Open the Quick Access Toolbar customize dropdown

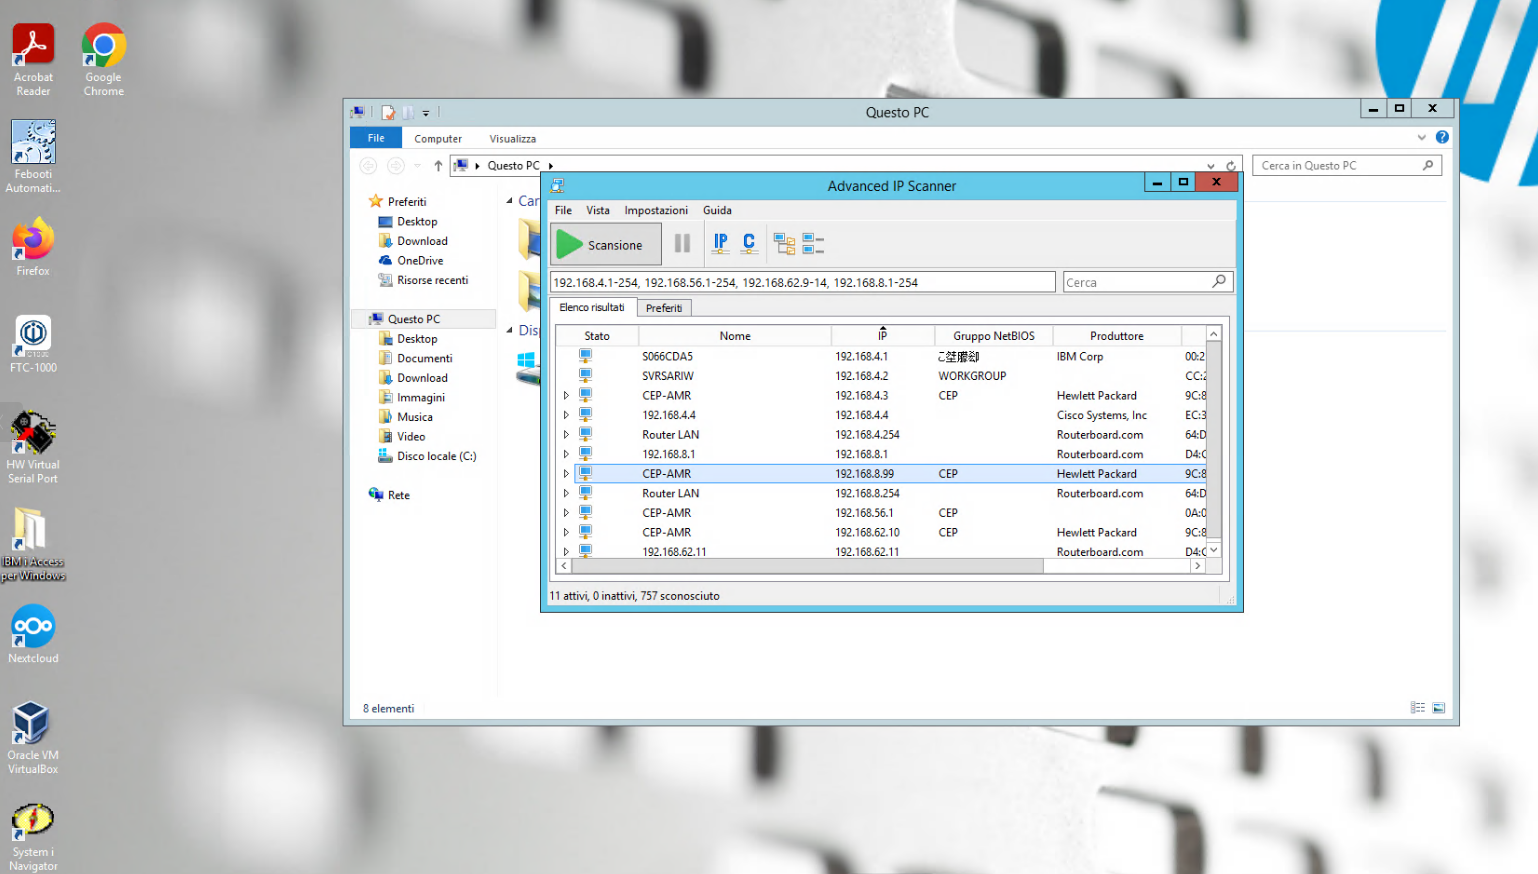tap(426, 113)
